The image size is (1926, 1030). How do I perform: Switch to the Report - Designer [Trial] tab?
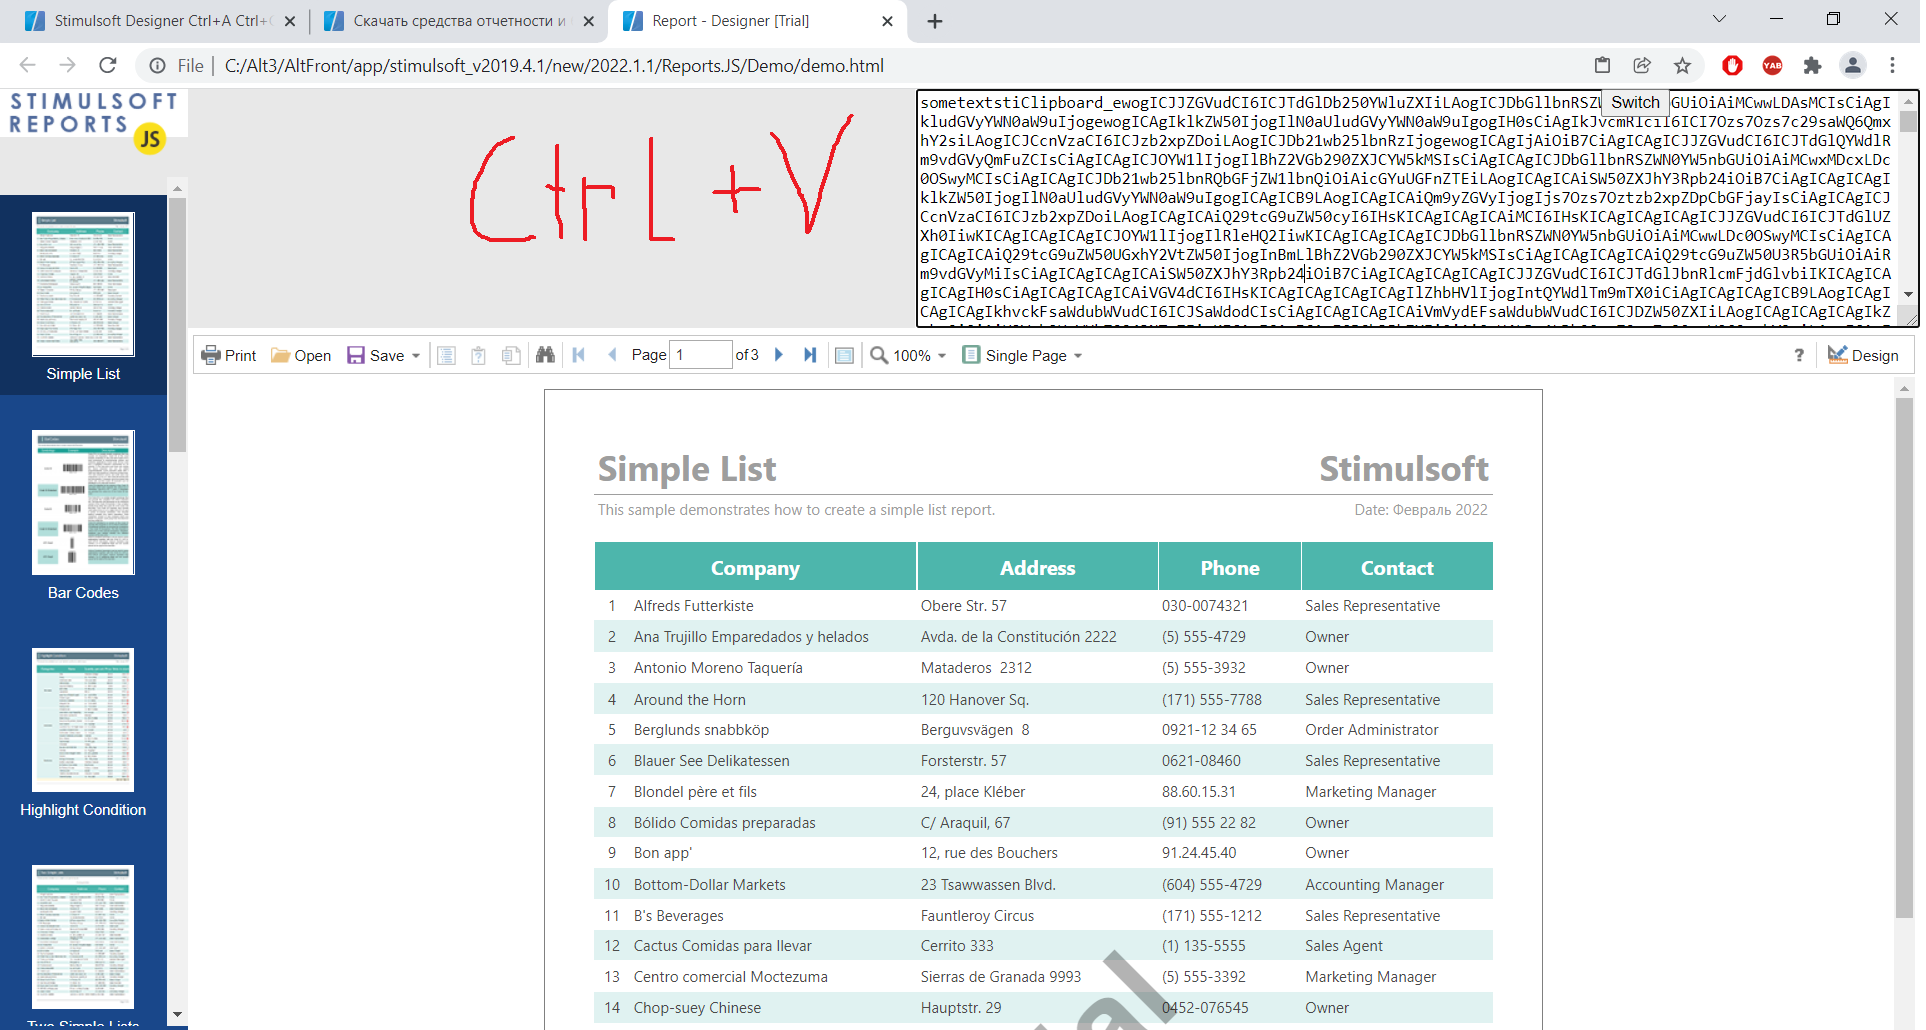pos(757,21)
